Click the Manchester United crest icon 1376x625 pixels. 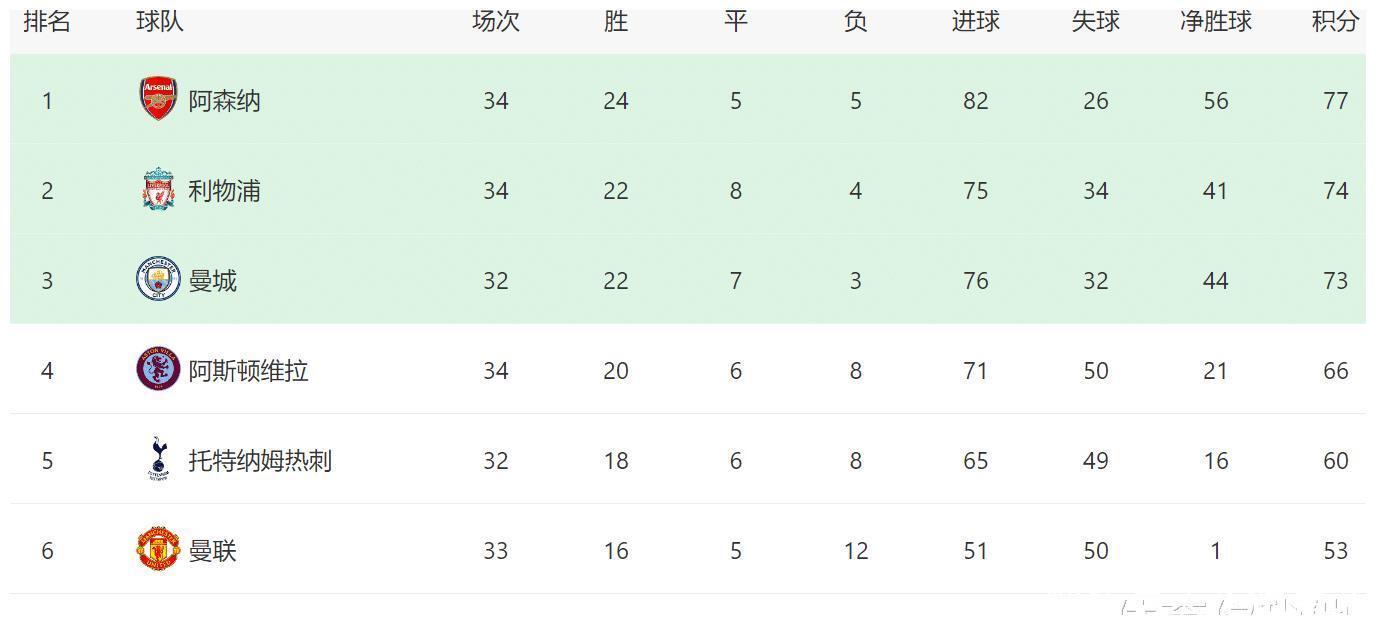[158, 550]
